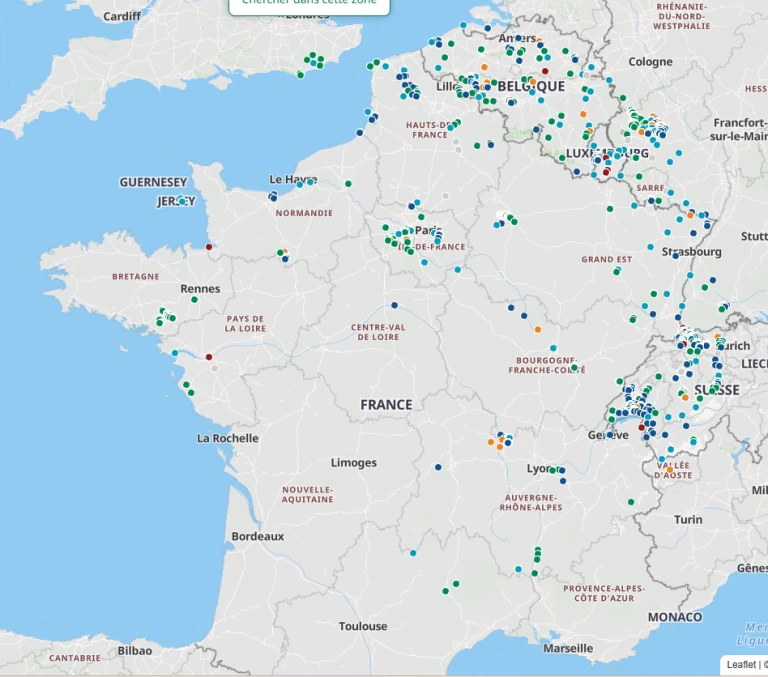Select the green marker on England's south coast
768x677 pixels.
301,75
